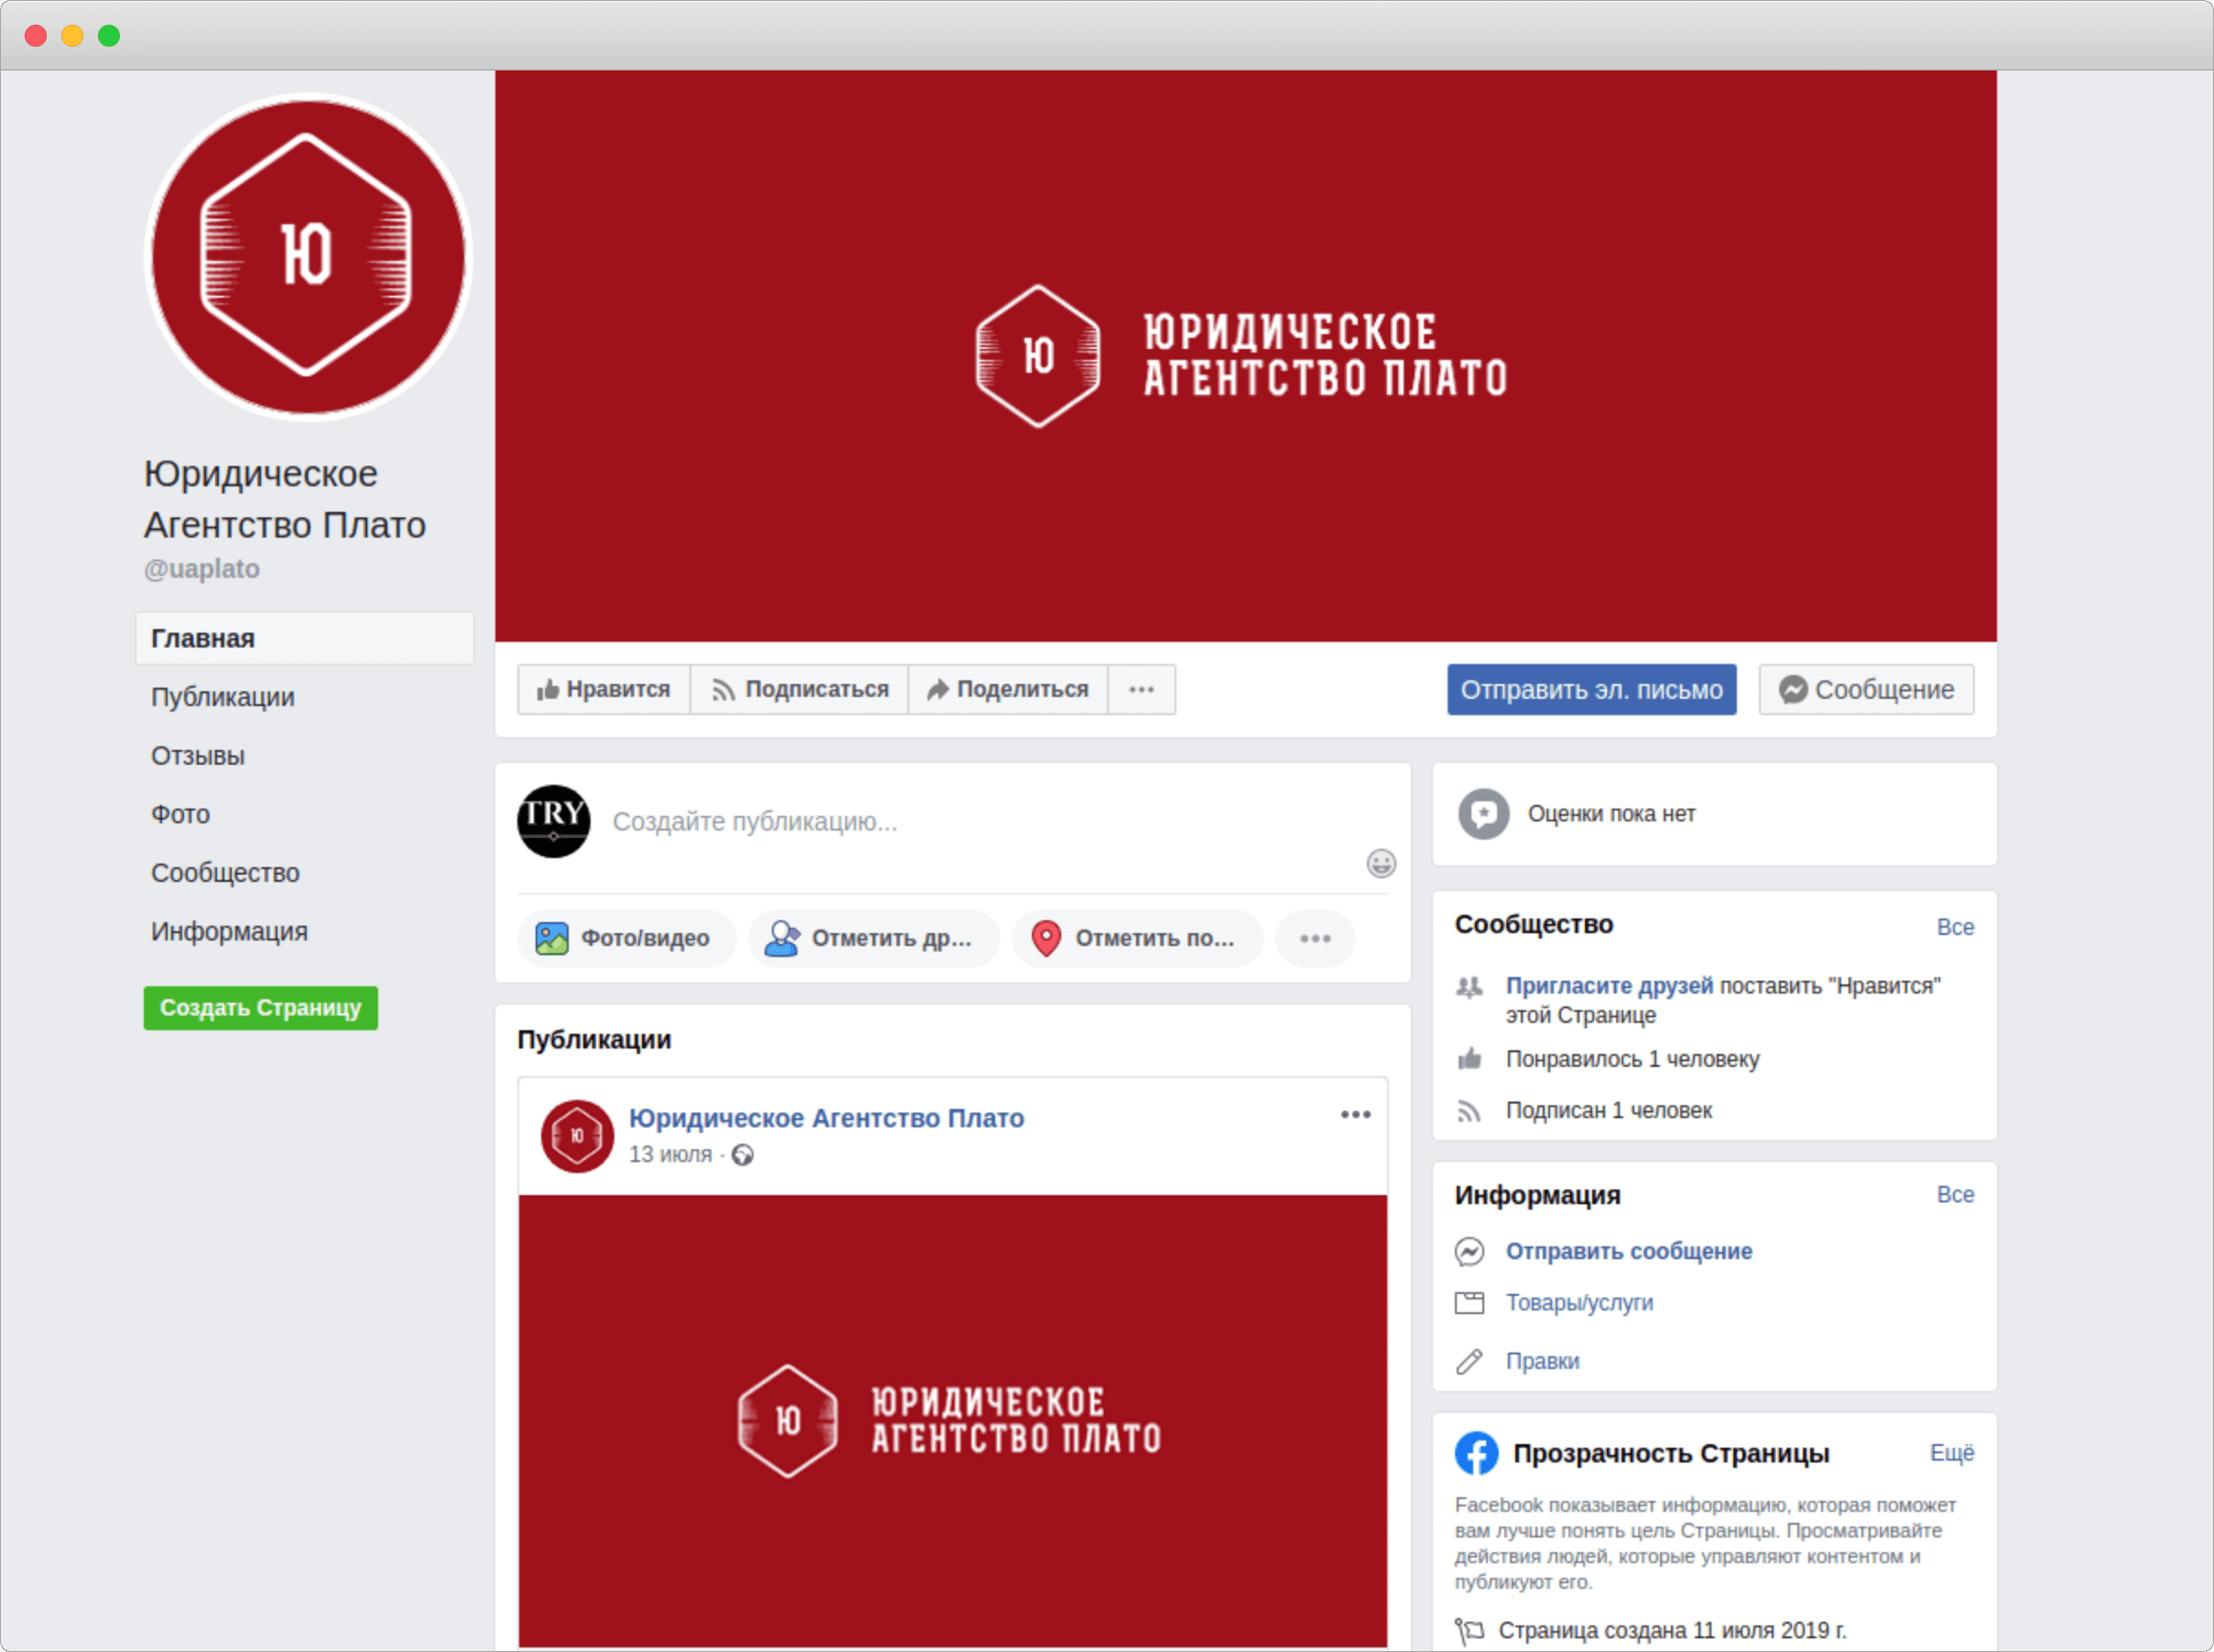Image resolution: width=2214 pixels, height=1652 pixels.
Task: Click the Оценки пока нет text
Action: pyautogui.click(x=1611, y=814)
